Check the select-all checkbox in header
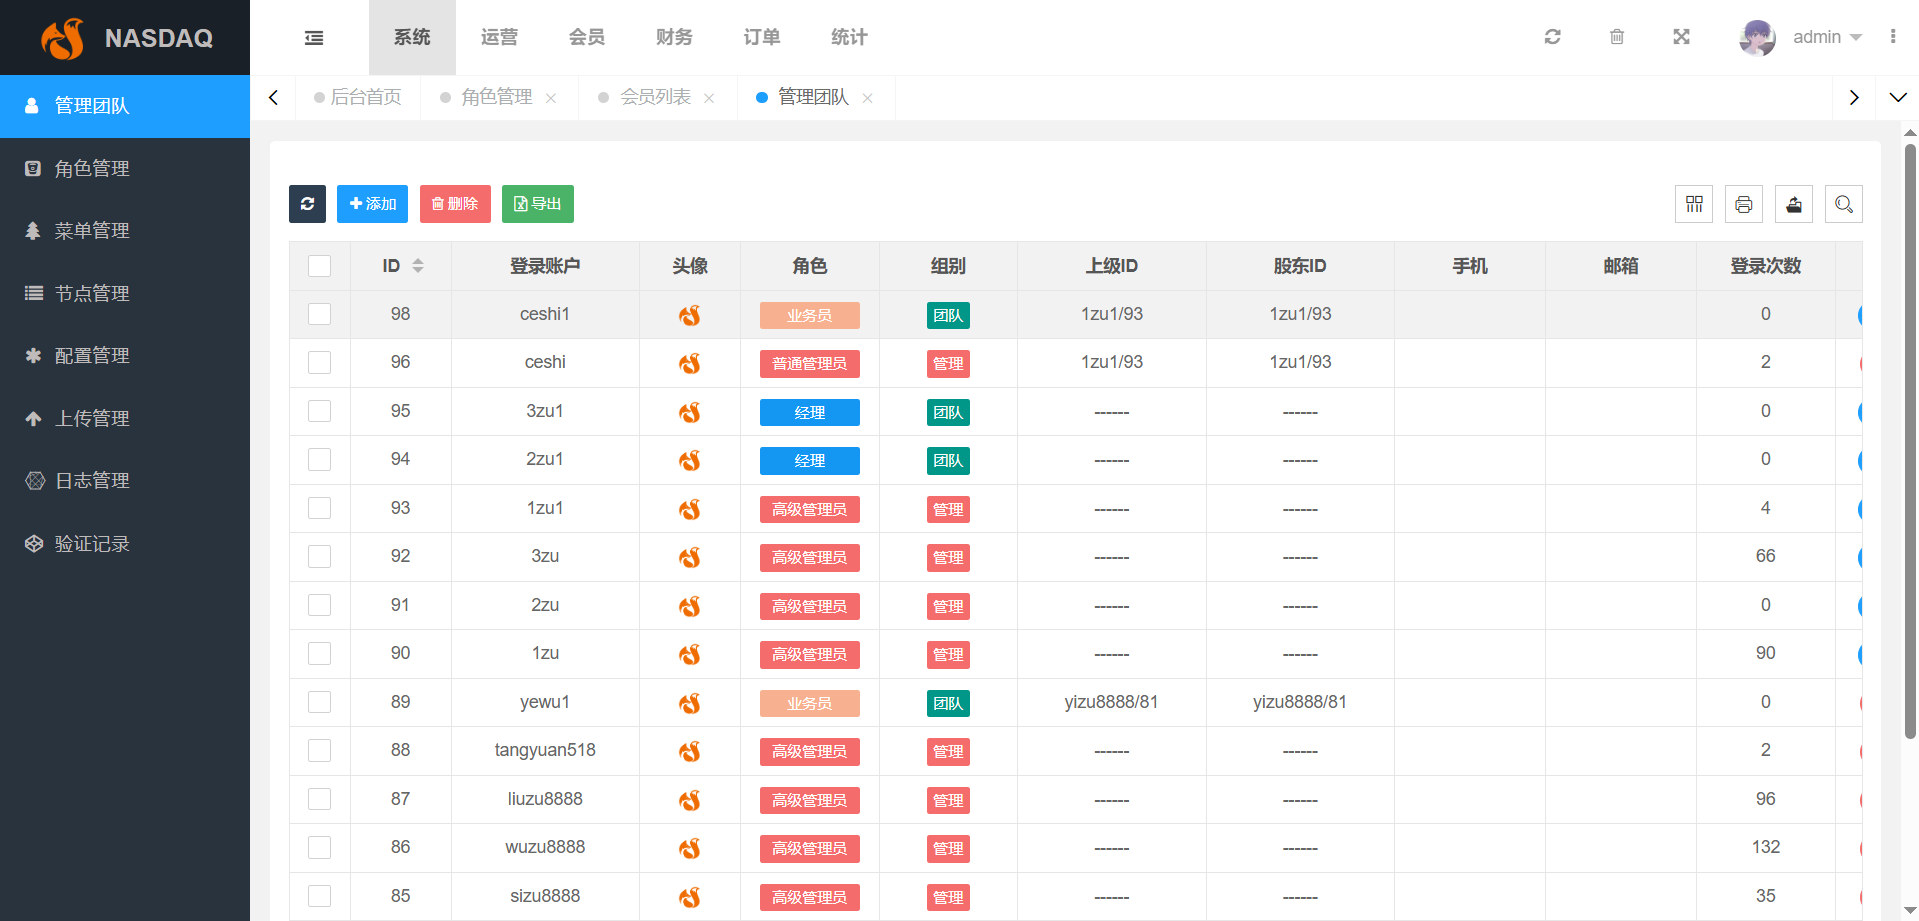Image resolution: width=1919 pixels, height=921 pixels. click(x=319, y=266)
